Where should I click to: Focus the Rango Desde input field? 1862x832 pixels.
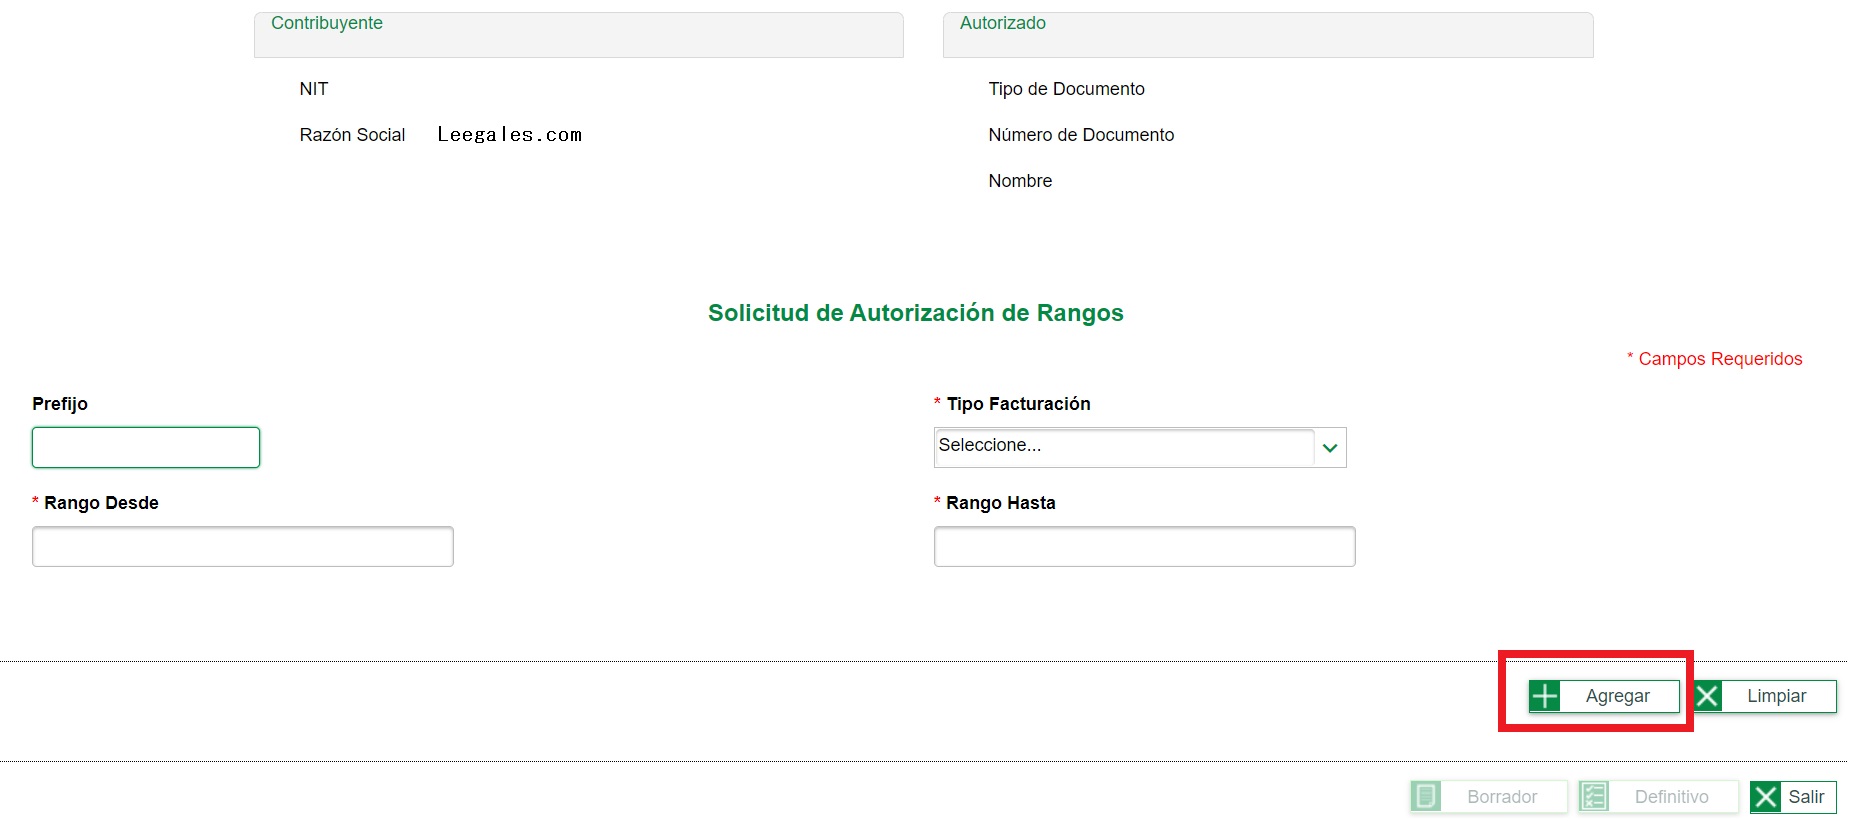(x=243, y=546)
